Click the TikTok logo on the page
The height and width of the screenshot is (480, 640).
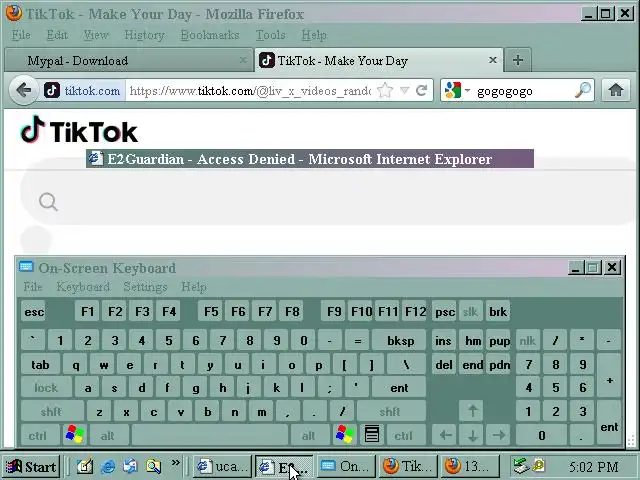(x=79, y=131)
